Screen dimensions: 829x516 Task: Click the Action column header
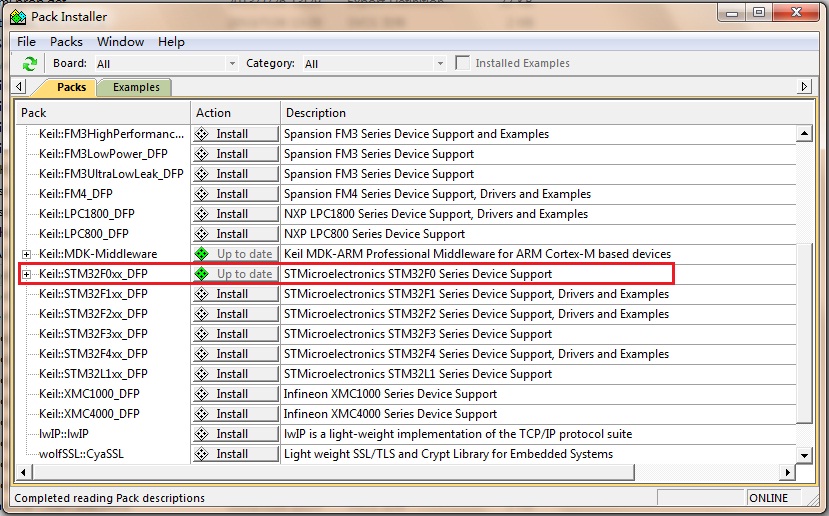coord(235,113)
